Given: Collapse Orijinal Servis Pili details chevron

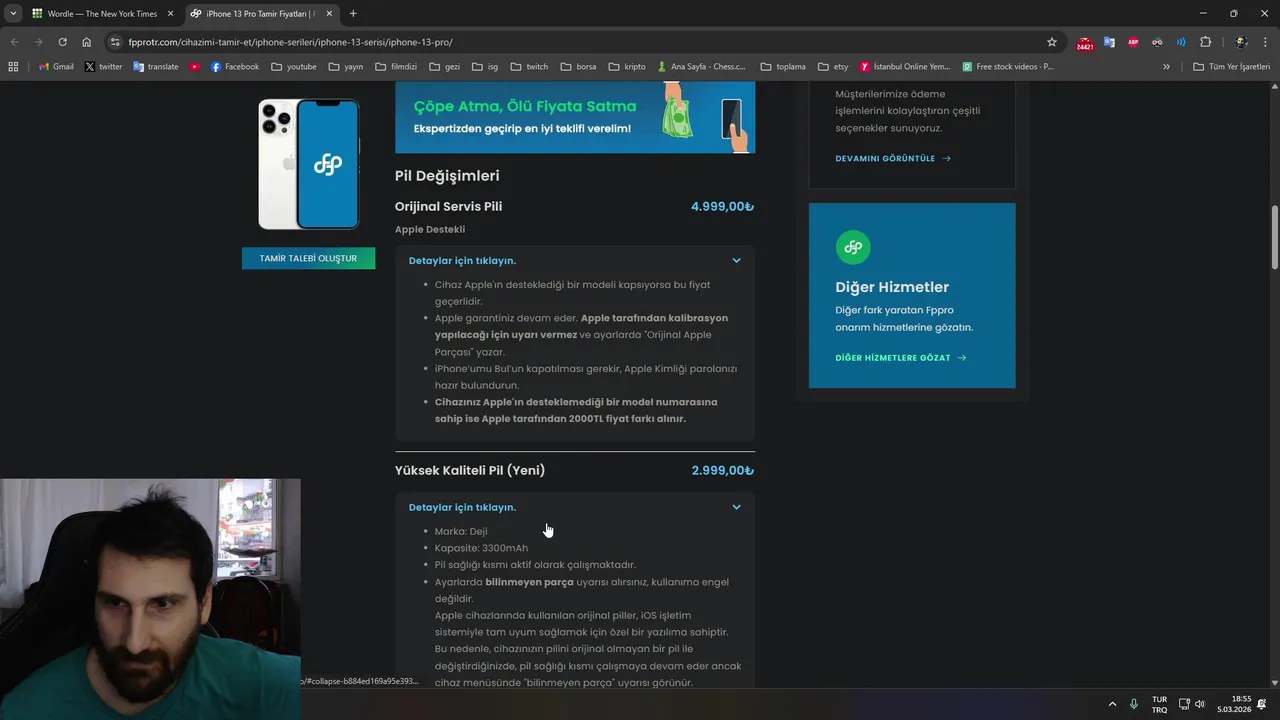Looking at the screenshot, I should click(x=736, y=261).
